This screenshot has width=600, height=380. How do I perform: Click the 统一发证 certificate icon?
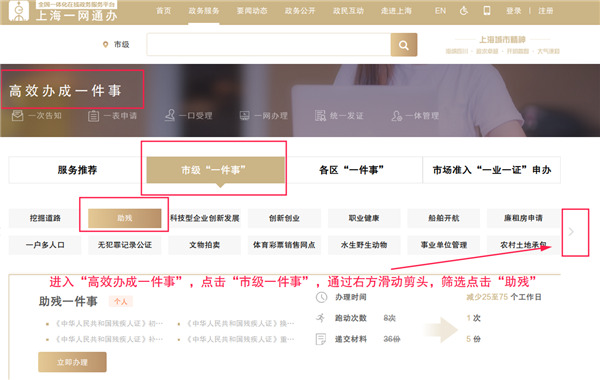(320, 116)
